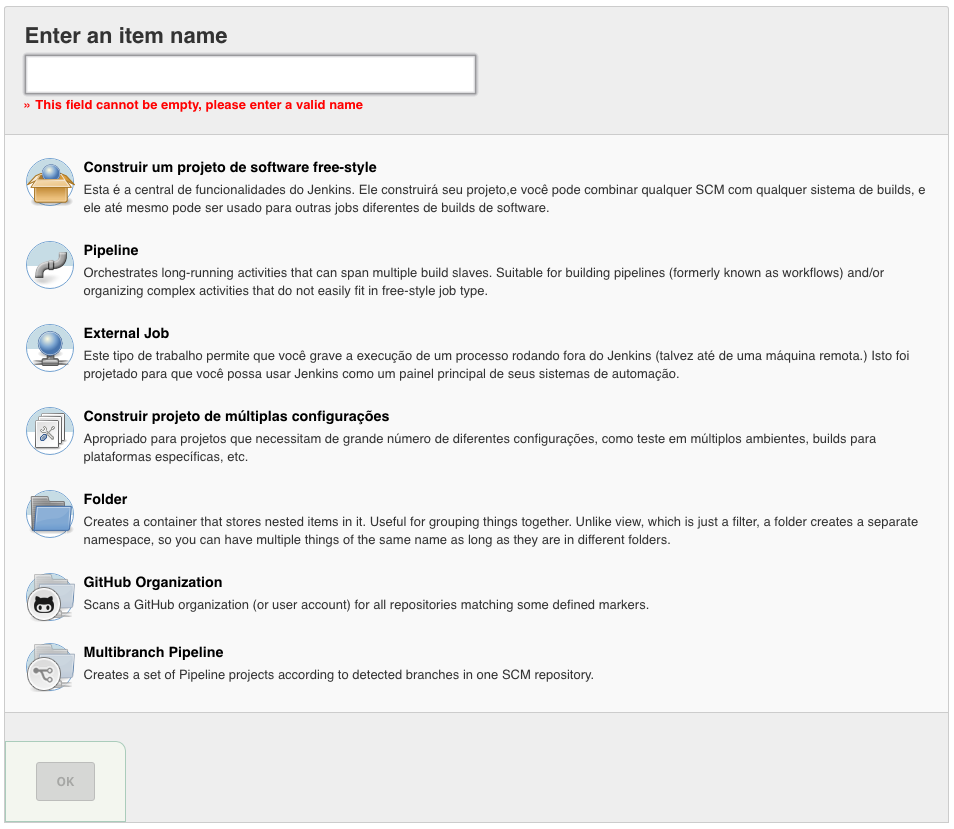Click the Multibranch Pipeline branch icon
Screen dimensions: 954x829
(50, 667)
